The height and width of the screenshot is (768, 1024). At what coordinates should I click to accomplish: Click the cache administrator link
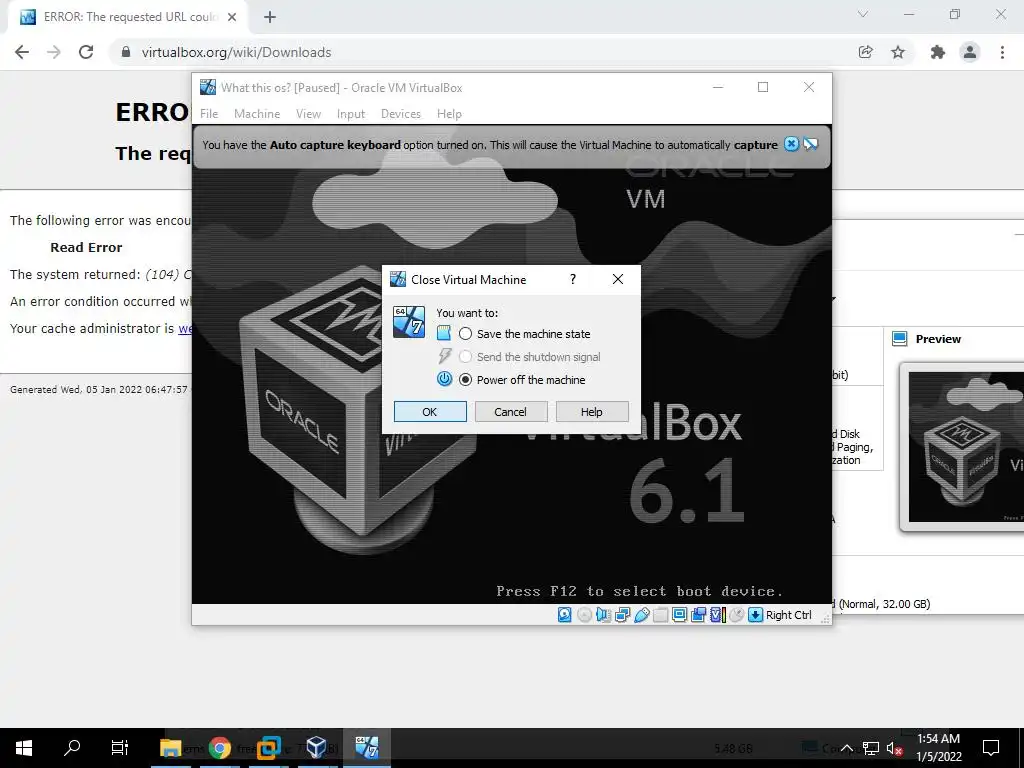[x=185, y=328]
